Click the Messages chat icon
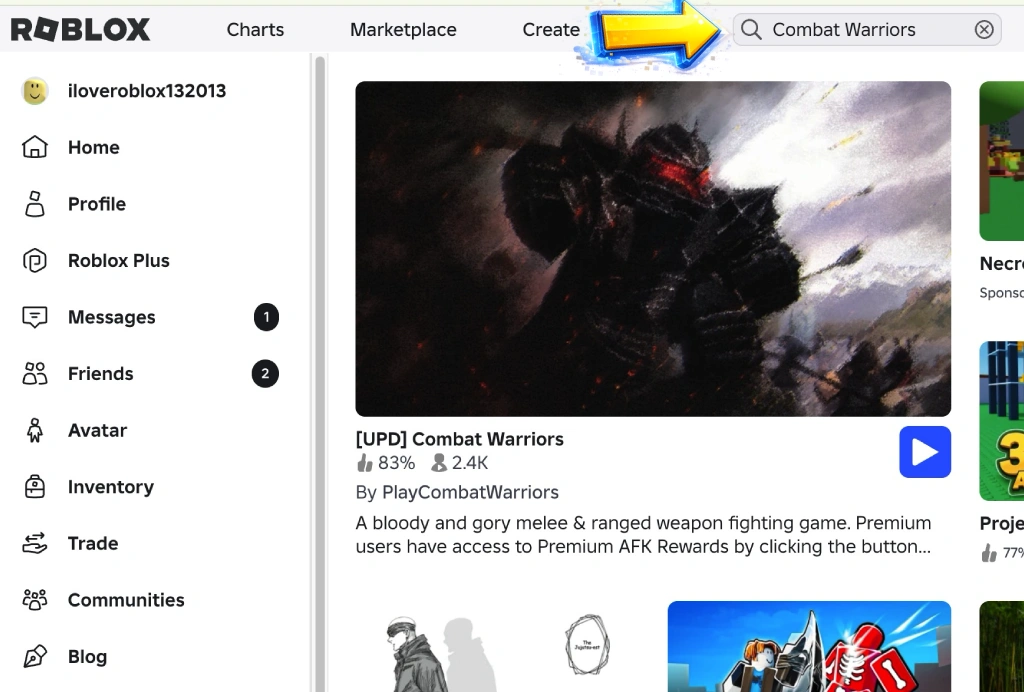Viewport: 1024px width, 692px height. click(x=35, y=317)
